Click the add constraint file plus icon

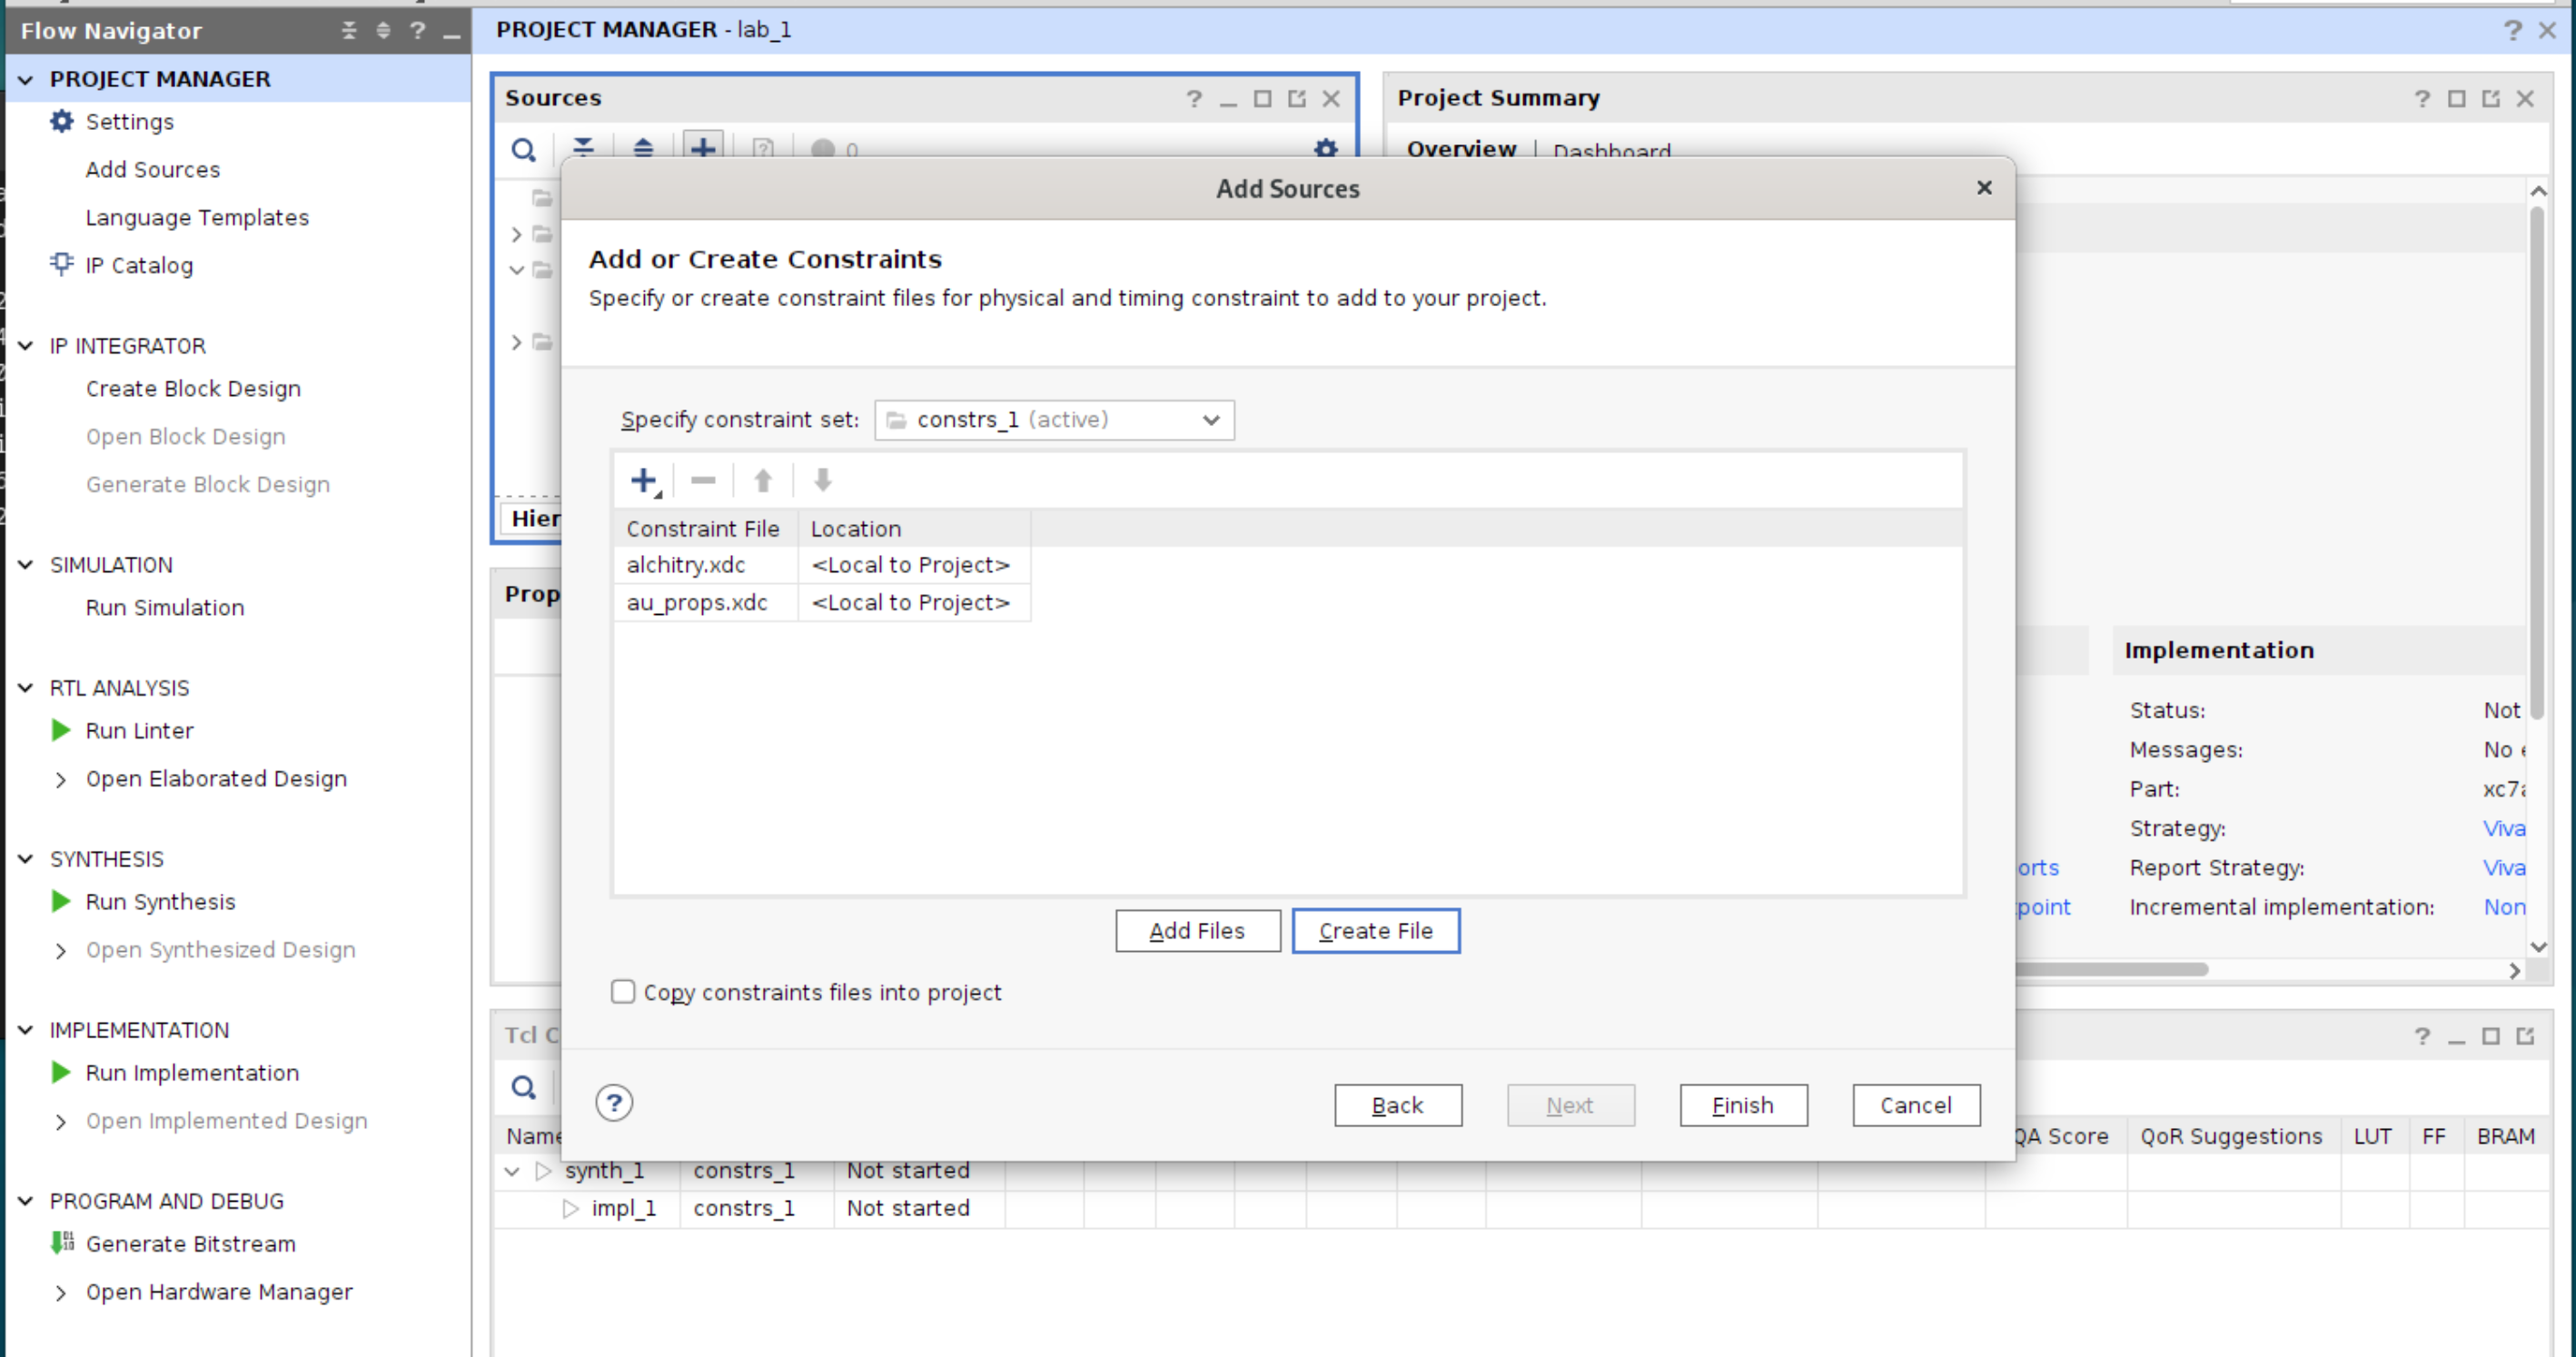[644, 481]
